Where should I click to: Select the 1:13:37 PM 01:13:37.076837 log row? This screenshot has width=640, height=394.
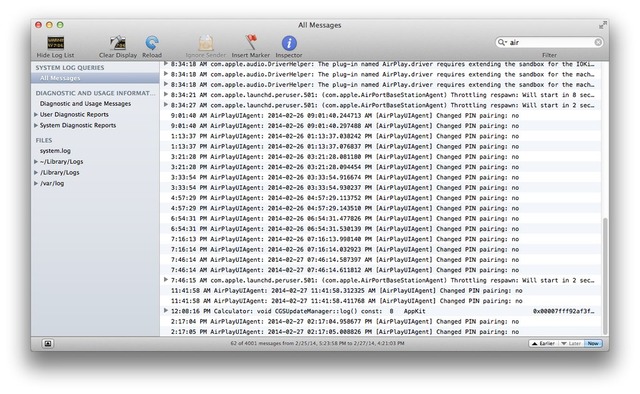(381, 146)
